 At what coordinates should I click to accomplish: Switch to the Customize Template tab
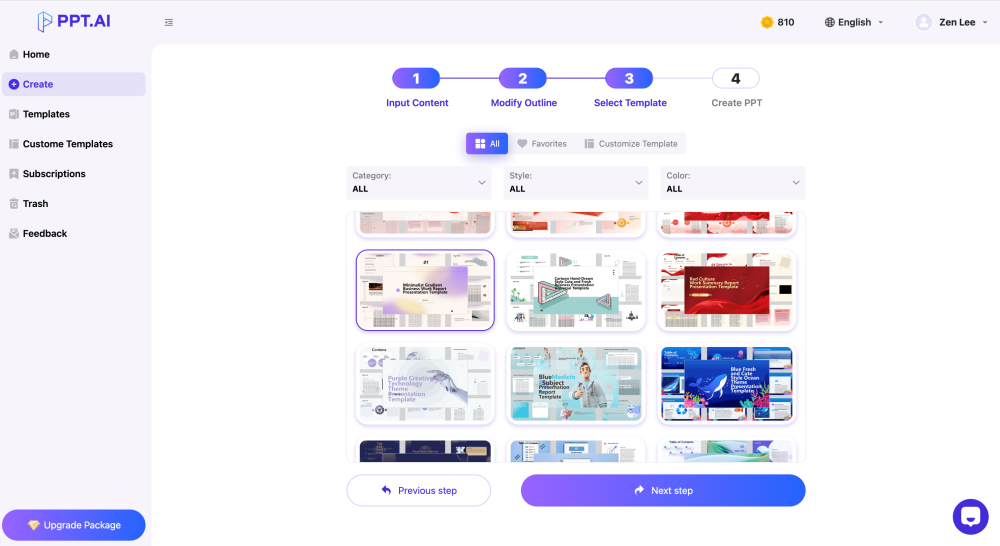(x=631, y=144)
